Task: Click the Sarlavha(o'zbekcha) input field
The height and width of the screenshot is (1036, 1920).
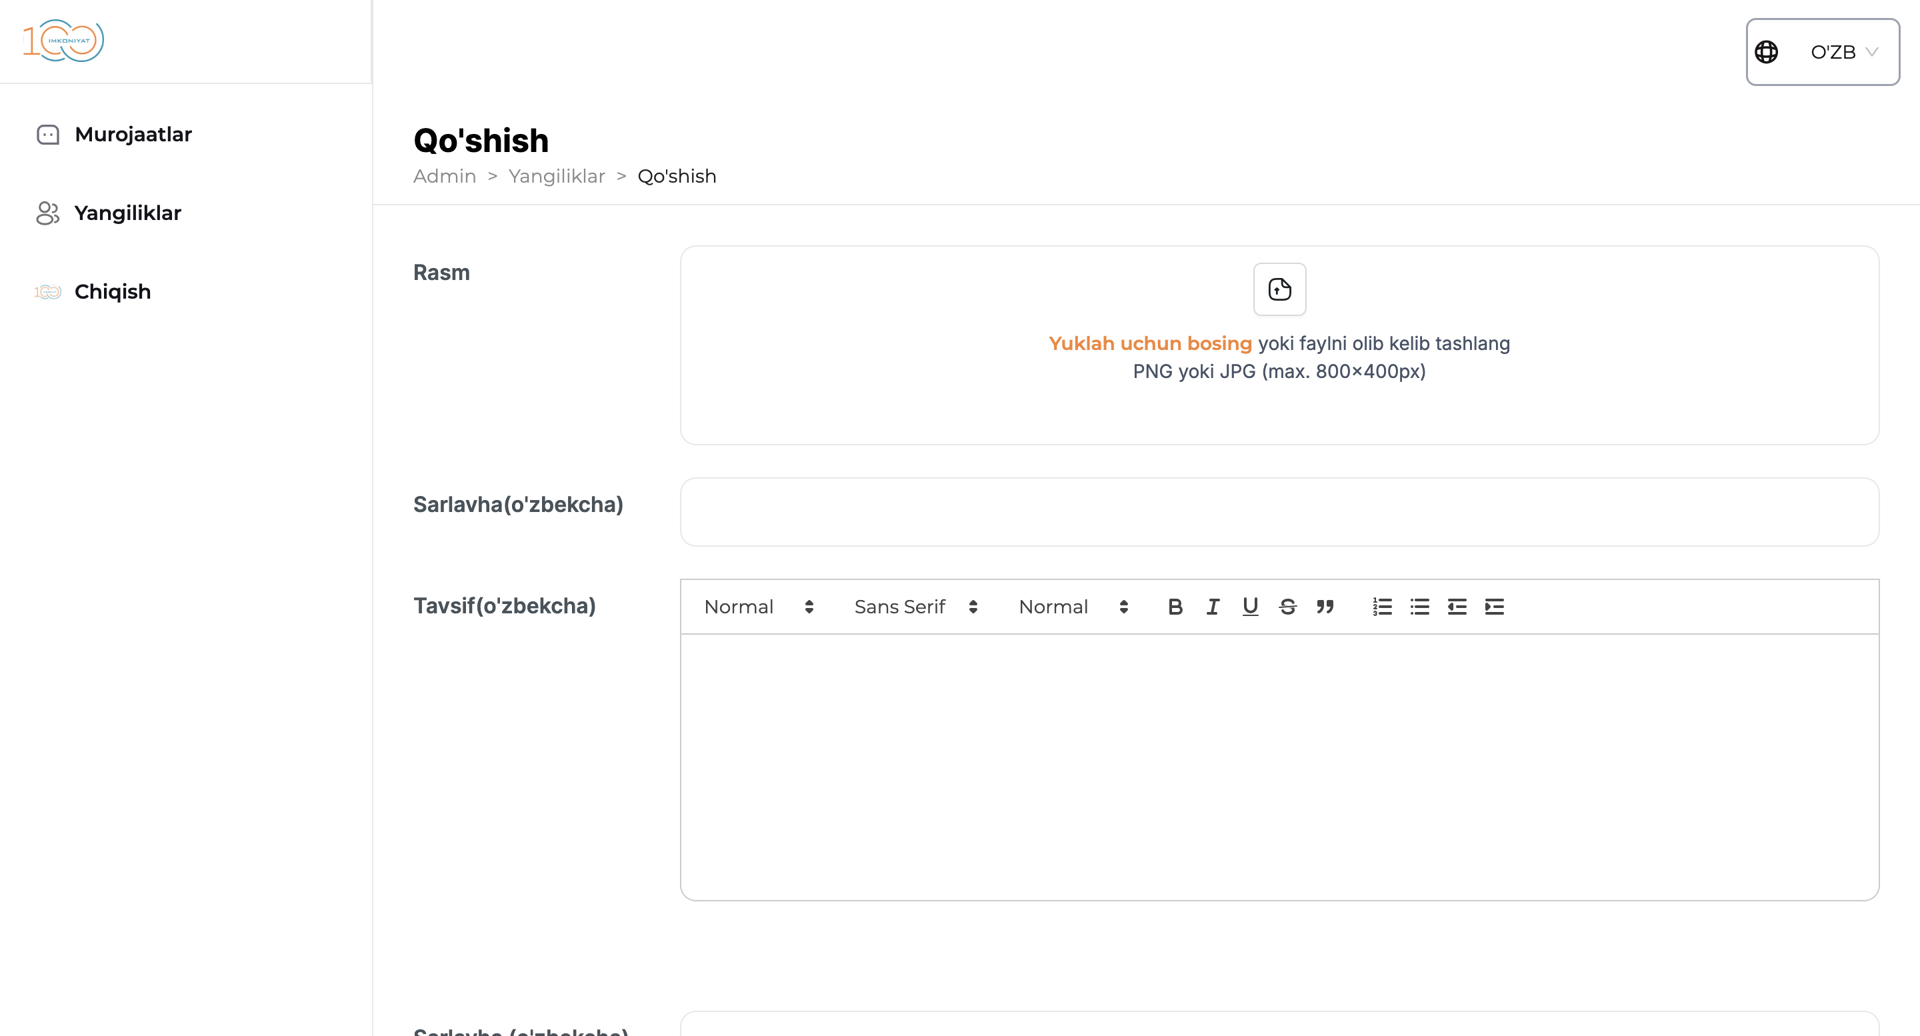Action: point(1279,512)
